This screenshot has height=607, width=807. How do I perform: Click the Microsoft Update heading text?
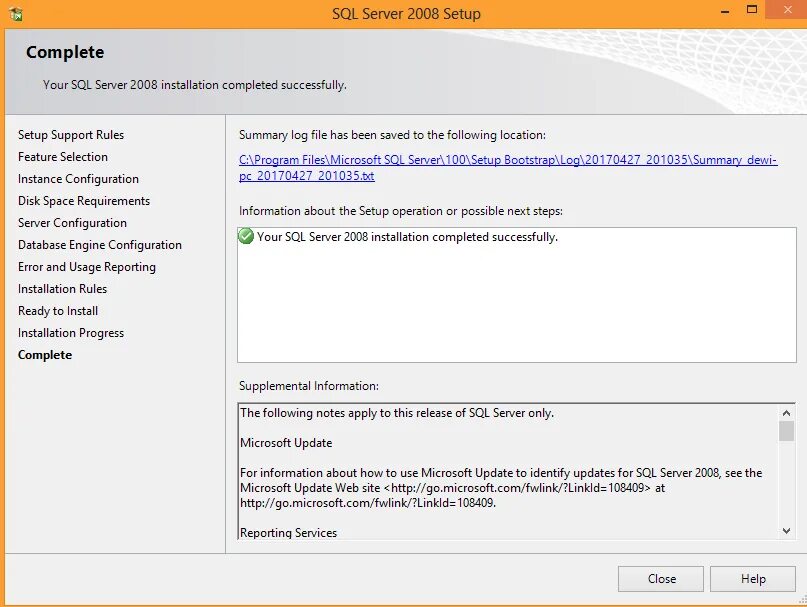(x=286, y=443)
